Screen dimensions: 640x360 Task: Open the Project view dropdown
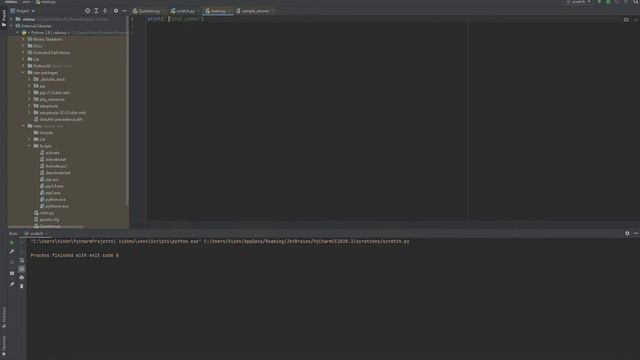tap(23, 11)
